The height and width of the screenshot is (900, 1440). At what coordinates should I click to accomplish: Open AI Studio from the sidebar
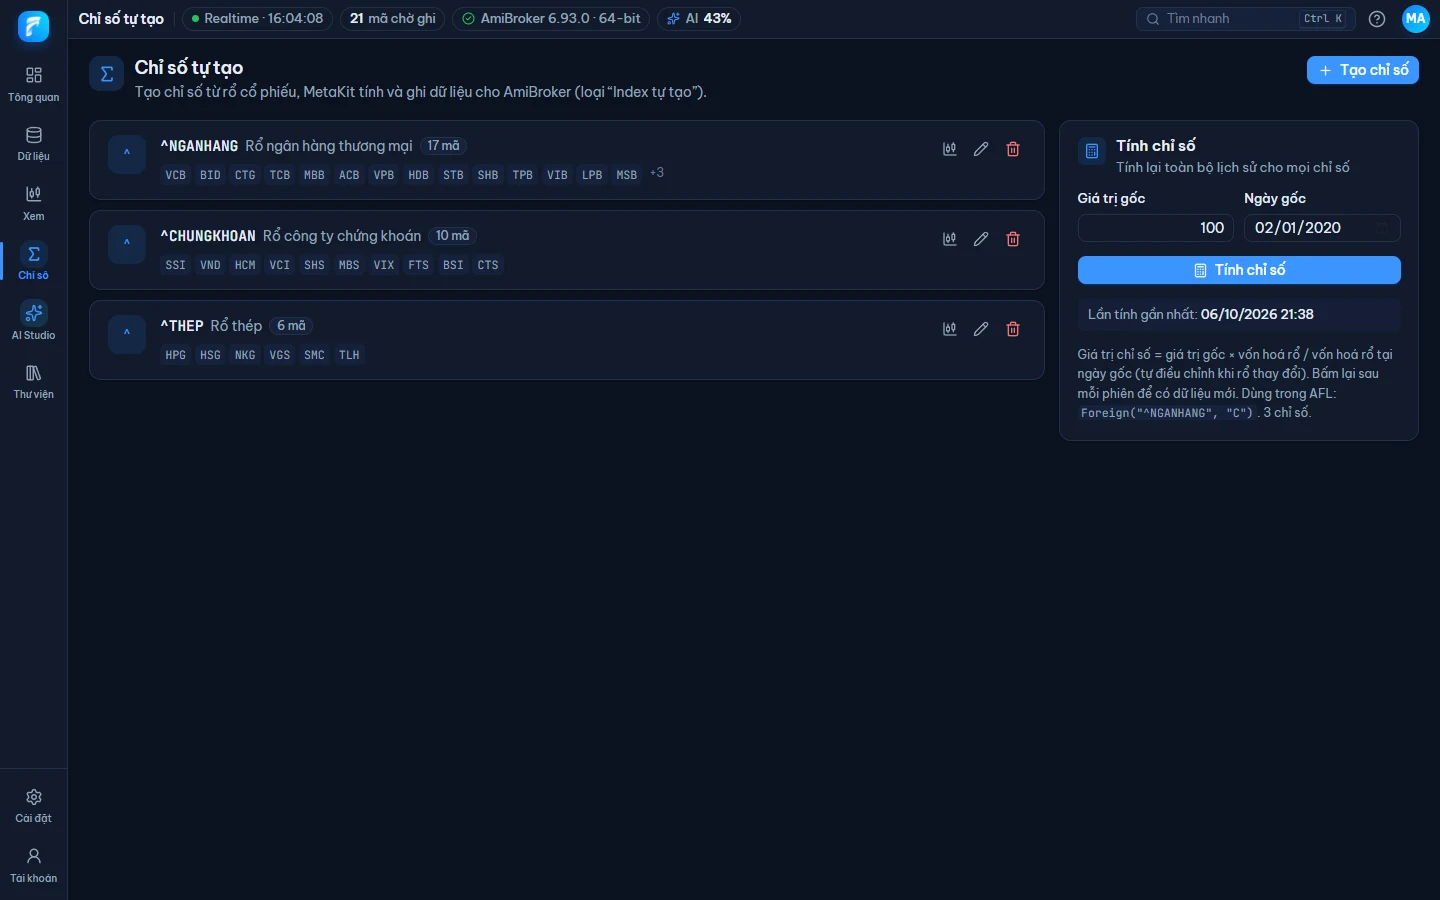tap(34, 322)
